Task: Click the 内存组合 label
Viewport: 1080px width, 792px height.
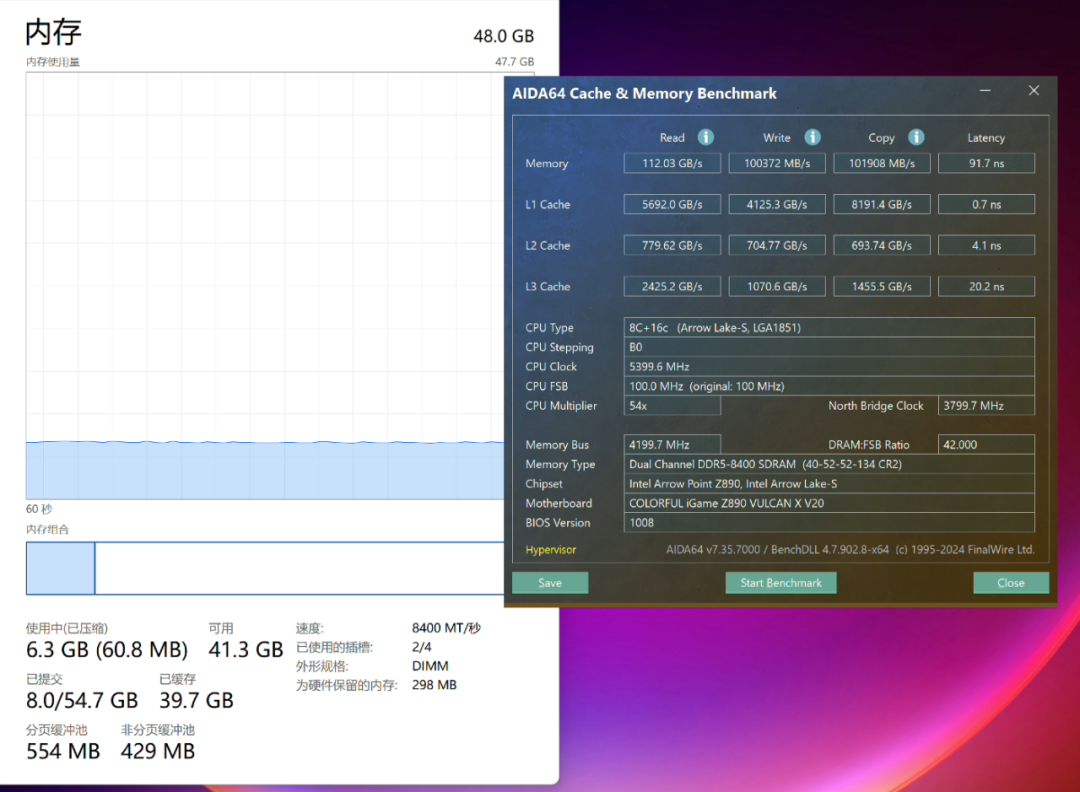Action: point(48,530)
